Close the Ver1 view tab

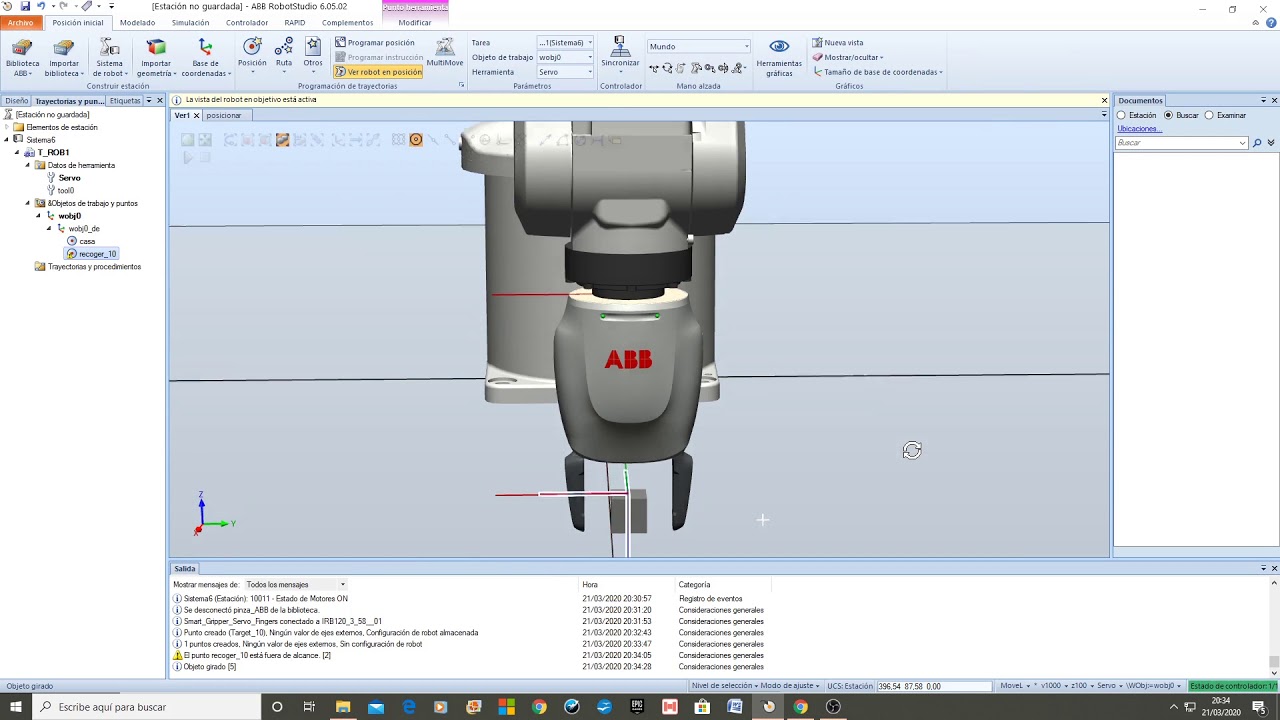(x=196, y=116)
